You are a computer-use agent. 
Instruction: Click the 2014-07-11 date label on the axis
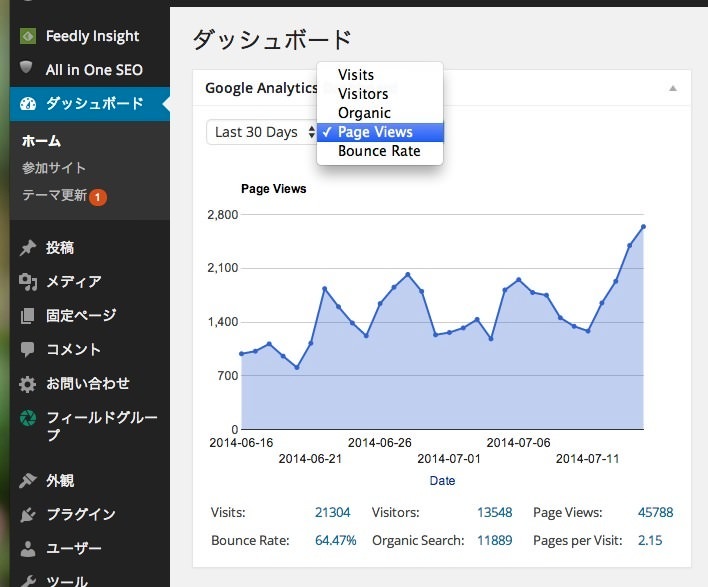587,459
